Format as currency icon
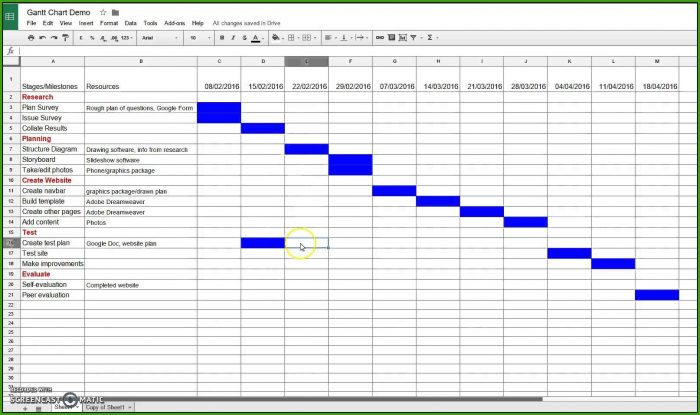The image size is (700, 415). 81,38
